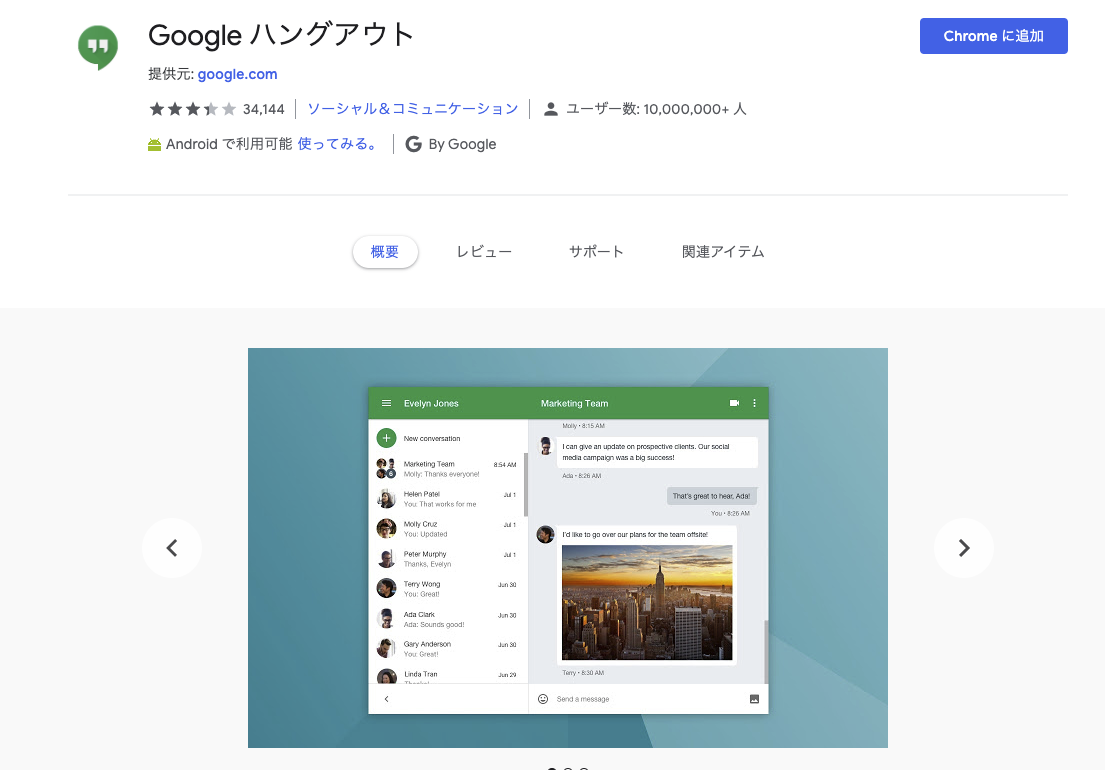Click Molly Cruz avatar in conversation list
This screenshot has width=1105, height=770.
[386, 528]
